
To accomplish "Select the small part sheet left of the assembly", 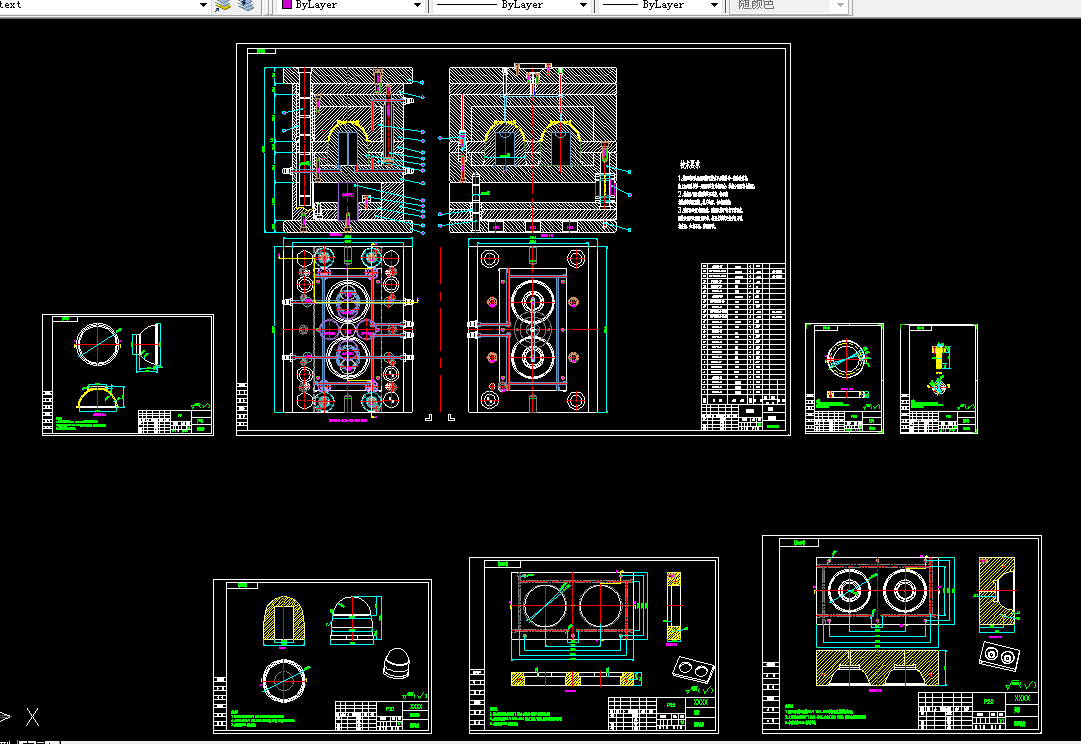I will click(x=128, y=375).
